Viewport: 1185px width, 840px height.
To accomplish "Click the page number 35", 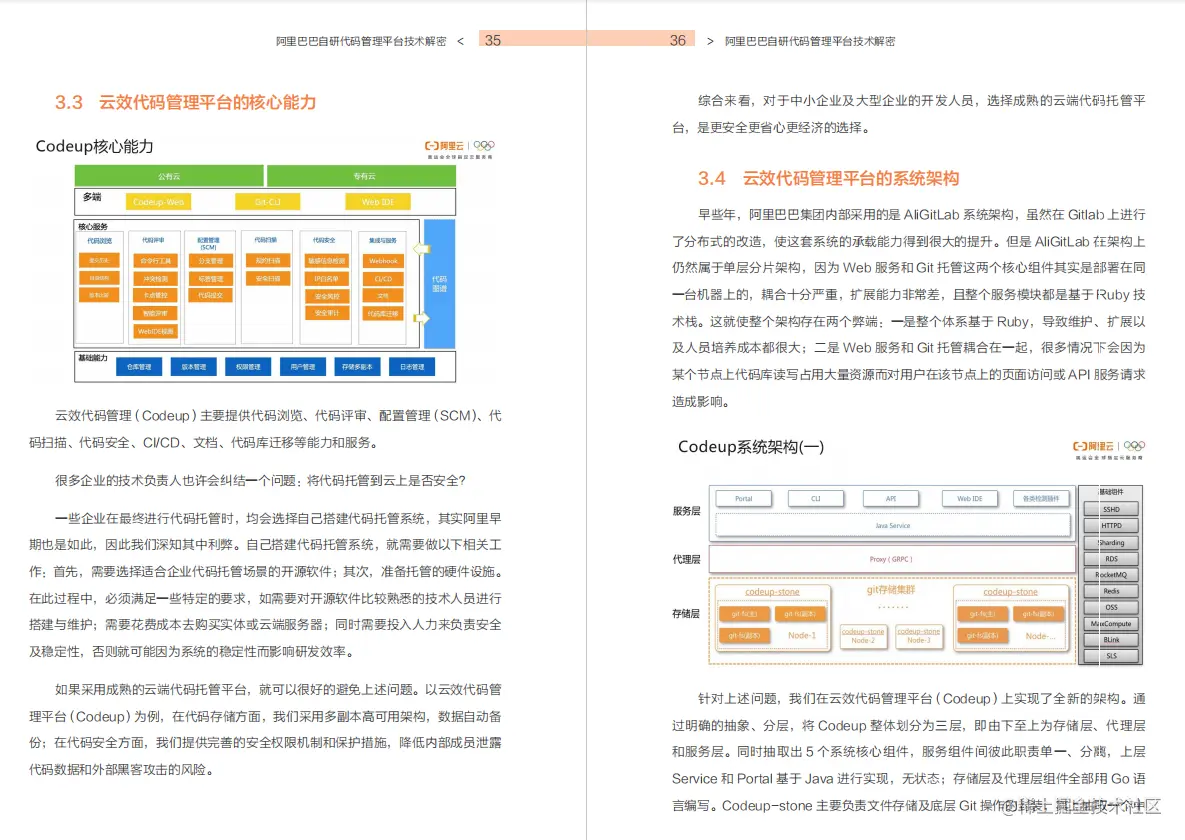I will (493, 41).
